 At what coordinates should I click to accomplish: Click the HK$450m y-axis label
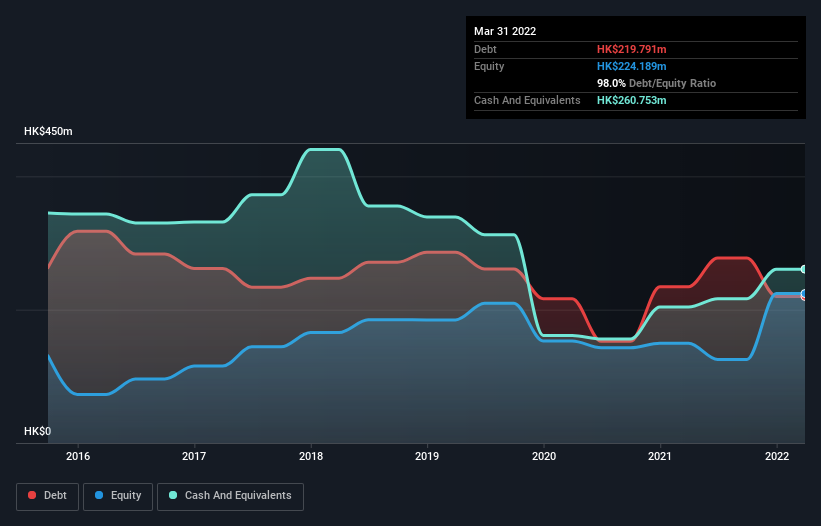click(48, 131)
